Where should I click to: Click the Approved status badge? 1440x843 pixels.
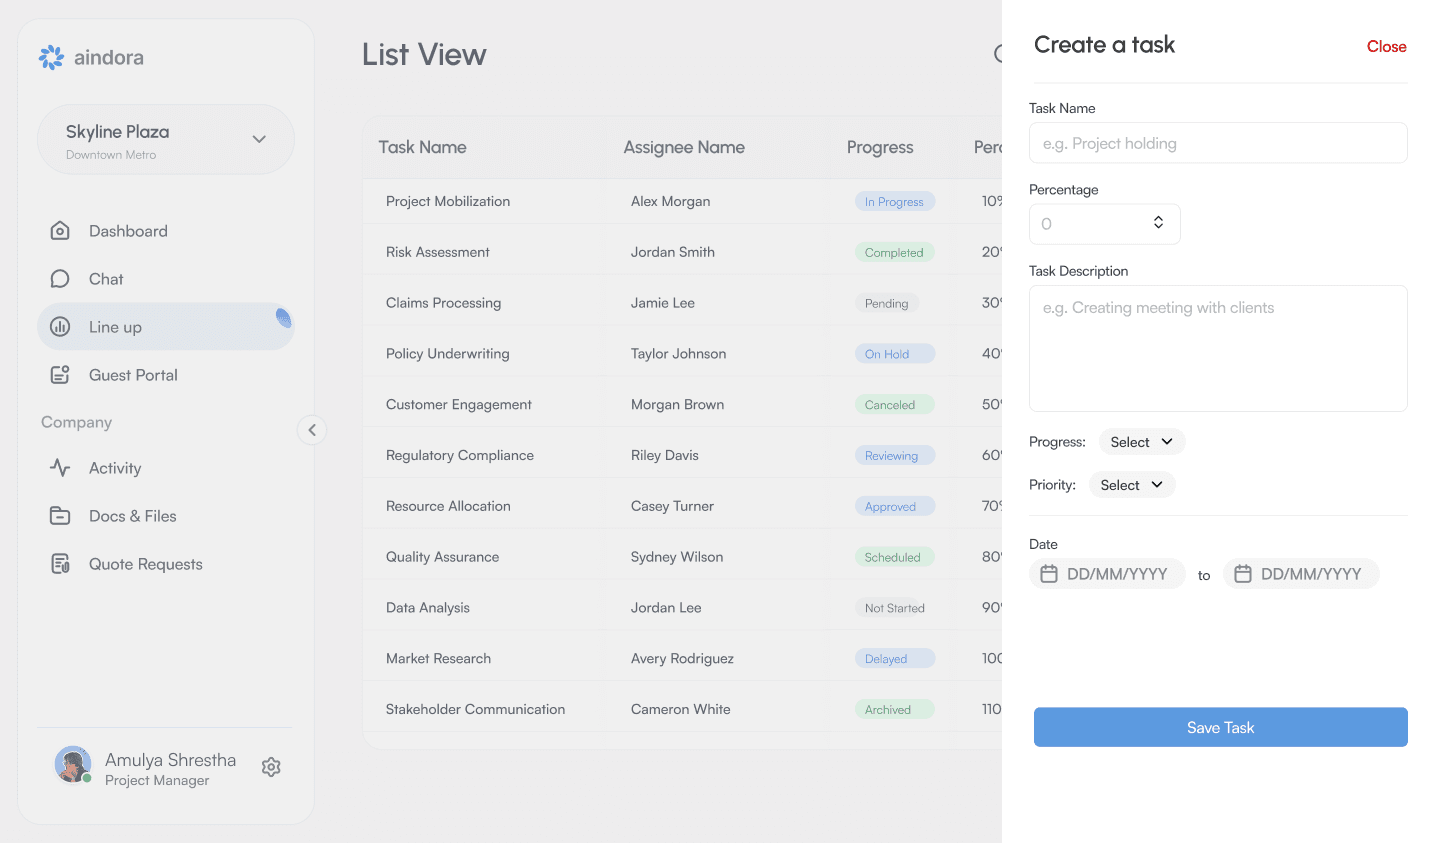tap(894, 507)
